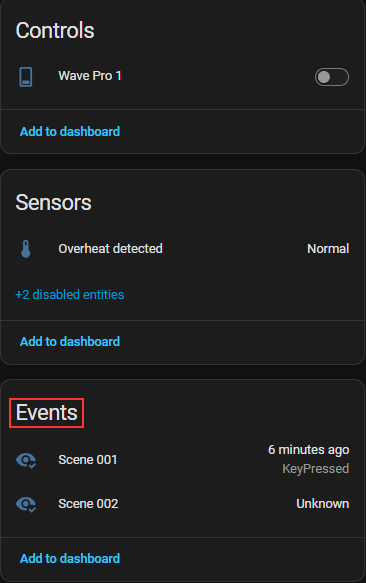Click the Wave Pro 1 device icon
366x583 pixels.
[26, 77]
